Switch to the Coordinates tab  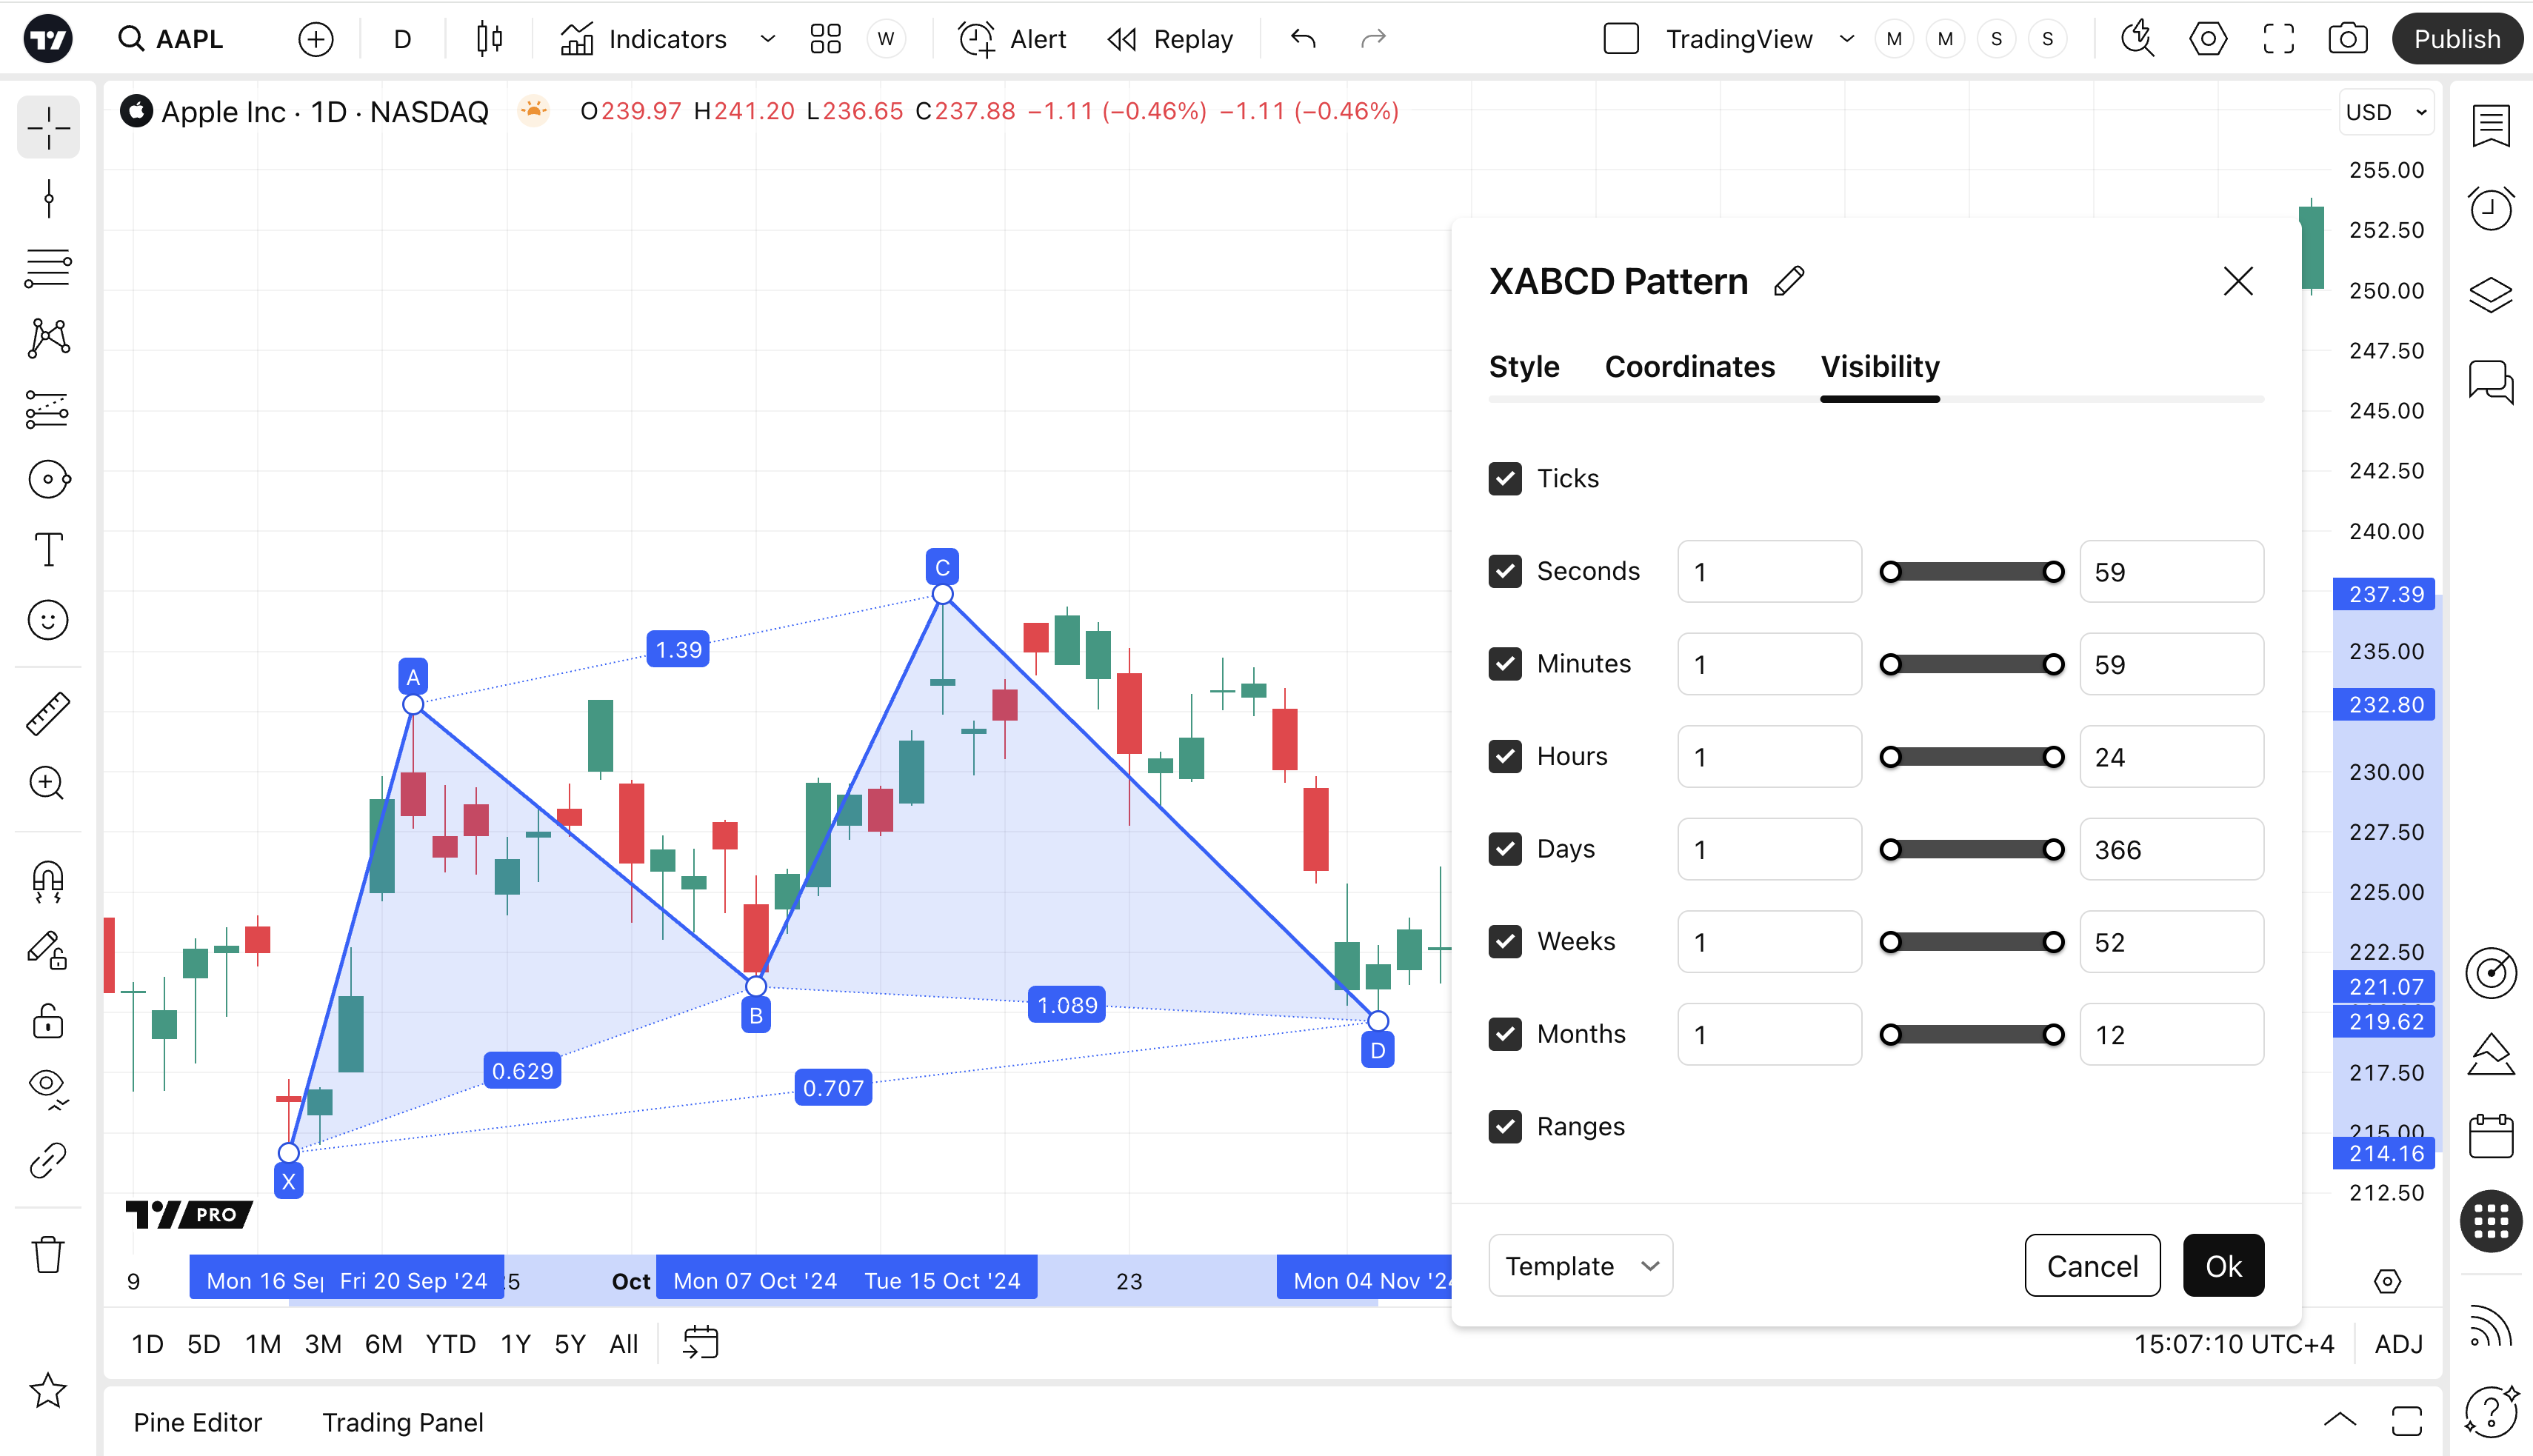(1689, 367)
